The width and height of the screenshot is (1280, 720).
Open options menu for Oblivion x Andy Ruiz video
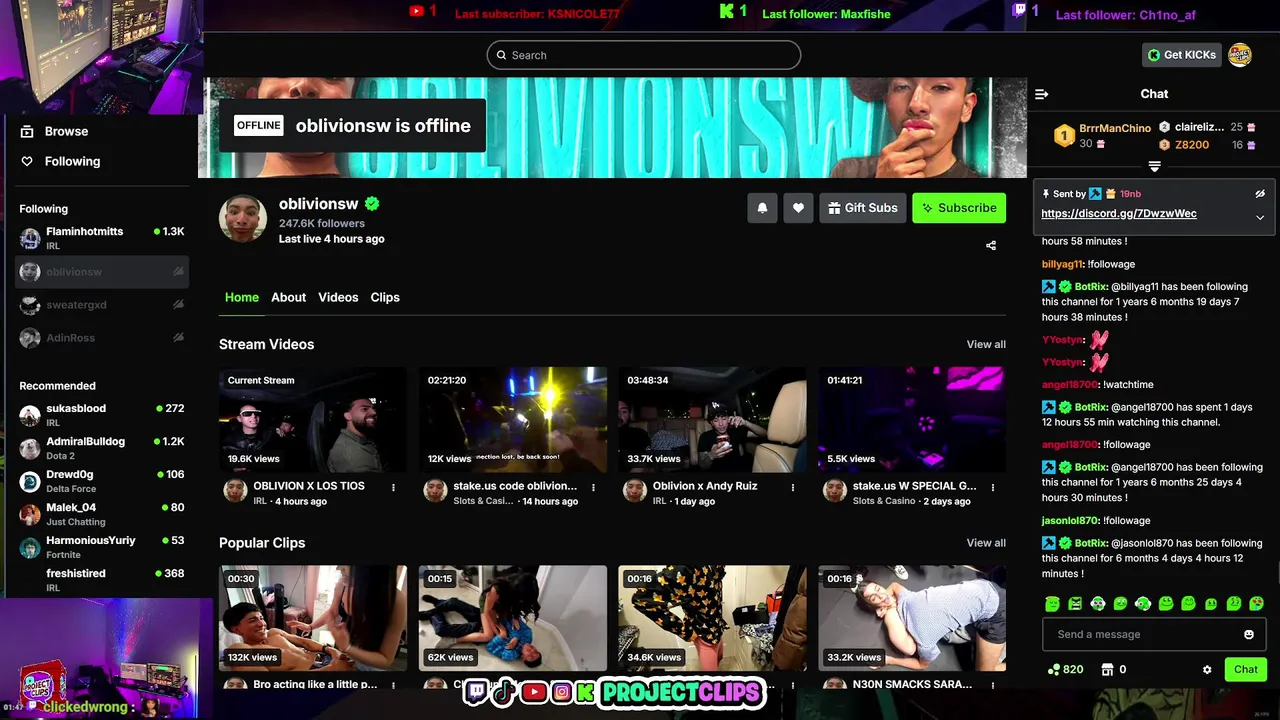pos(793,488)
